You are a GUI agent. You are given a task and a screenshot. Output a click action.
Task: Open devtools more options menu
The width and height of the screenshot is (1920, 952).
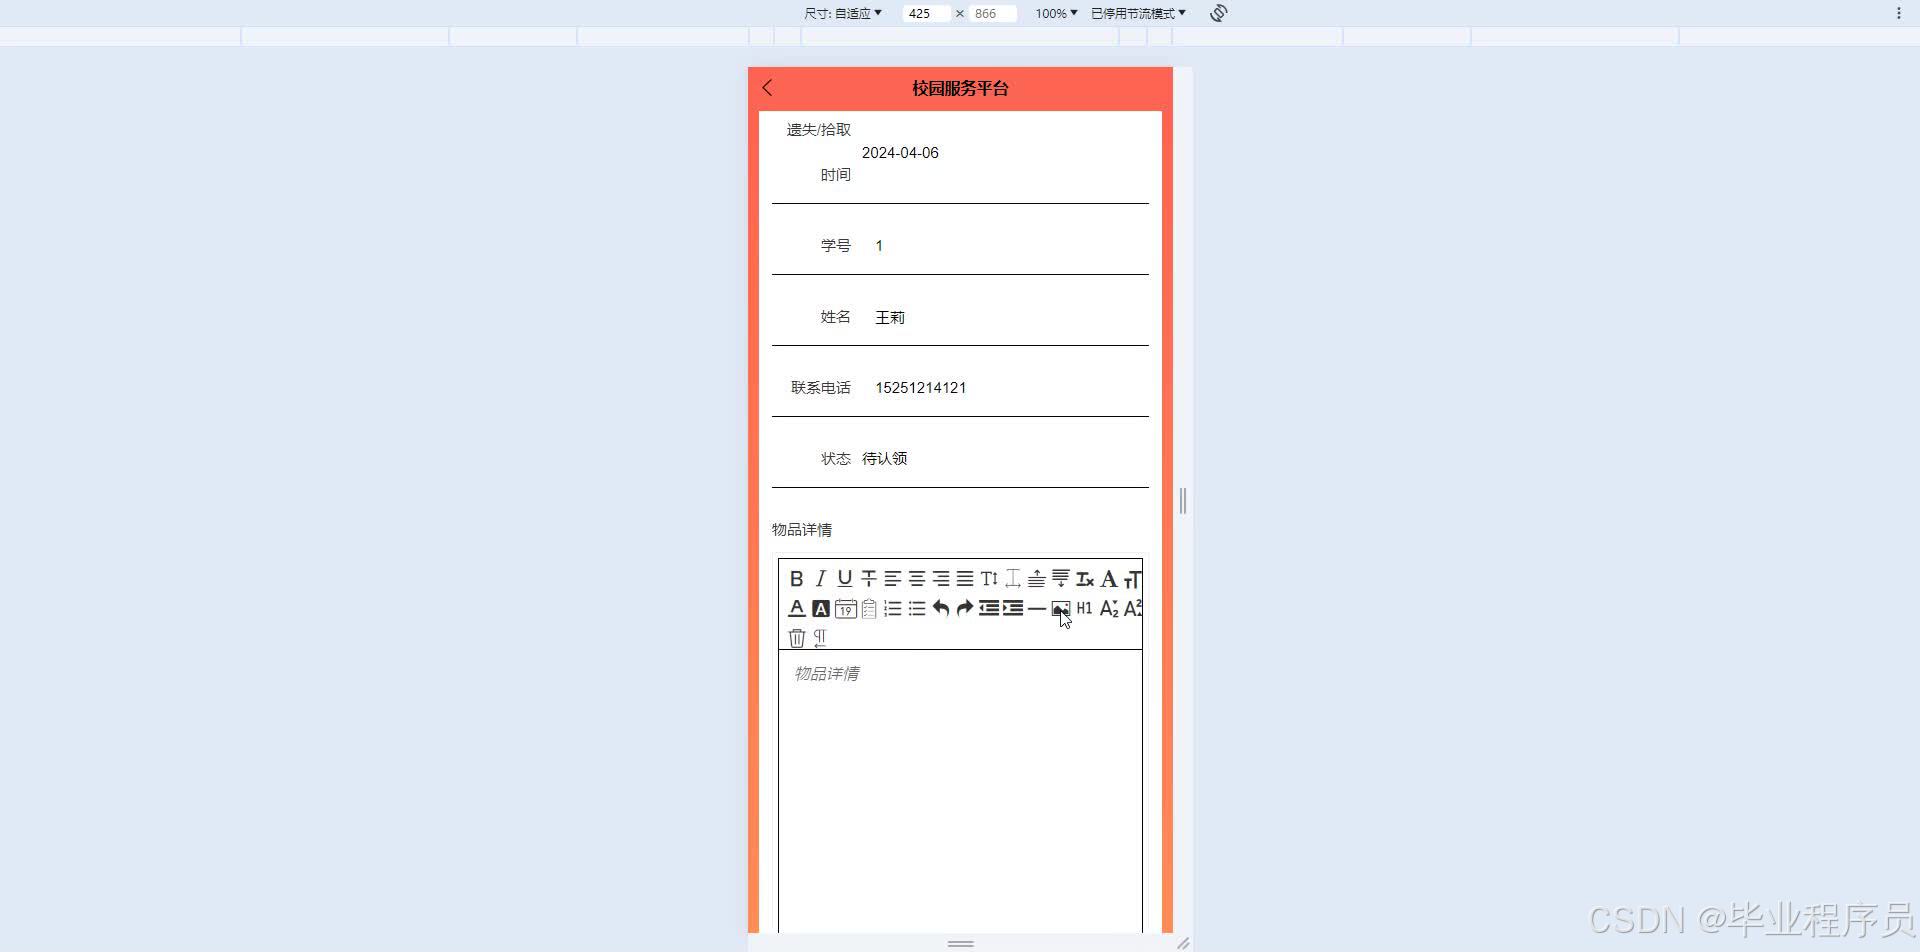(x=1898, y=13)
